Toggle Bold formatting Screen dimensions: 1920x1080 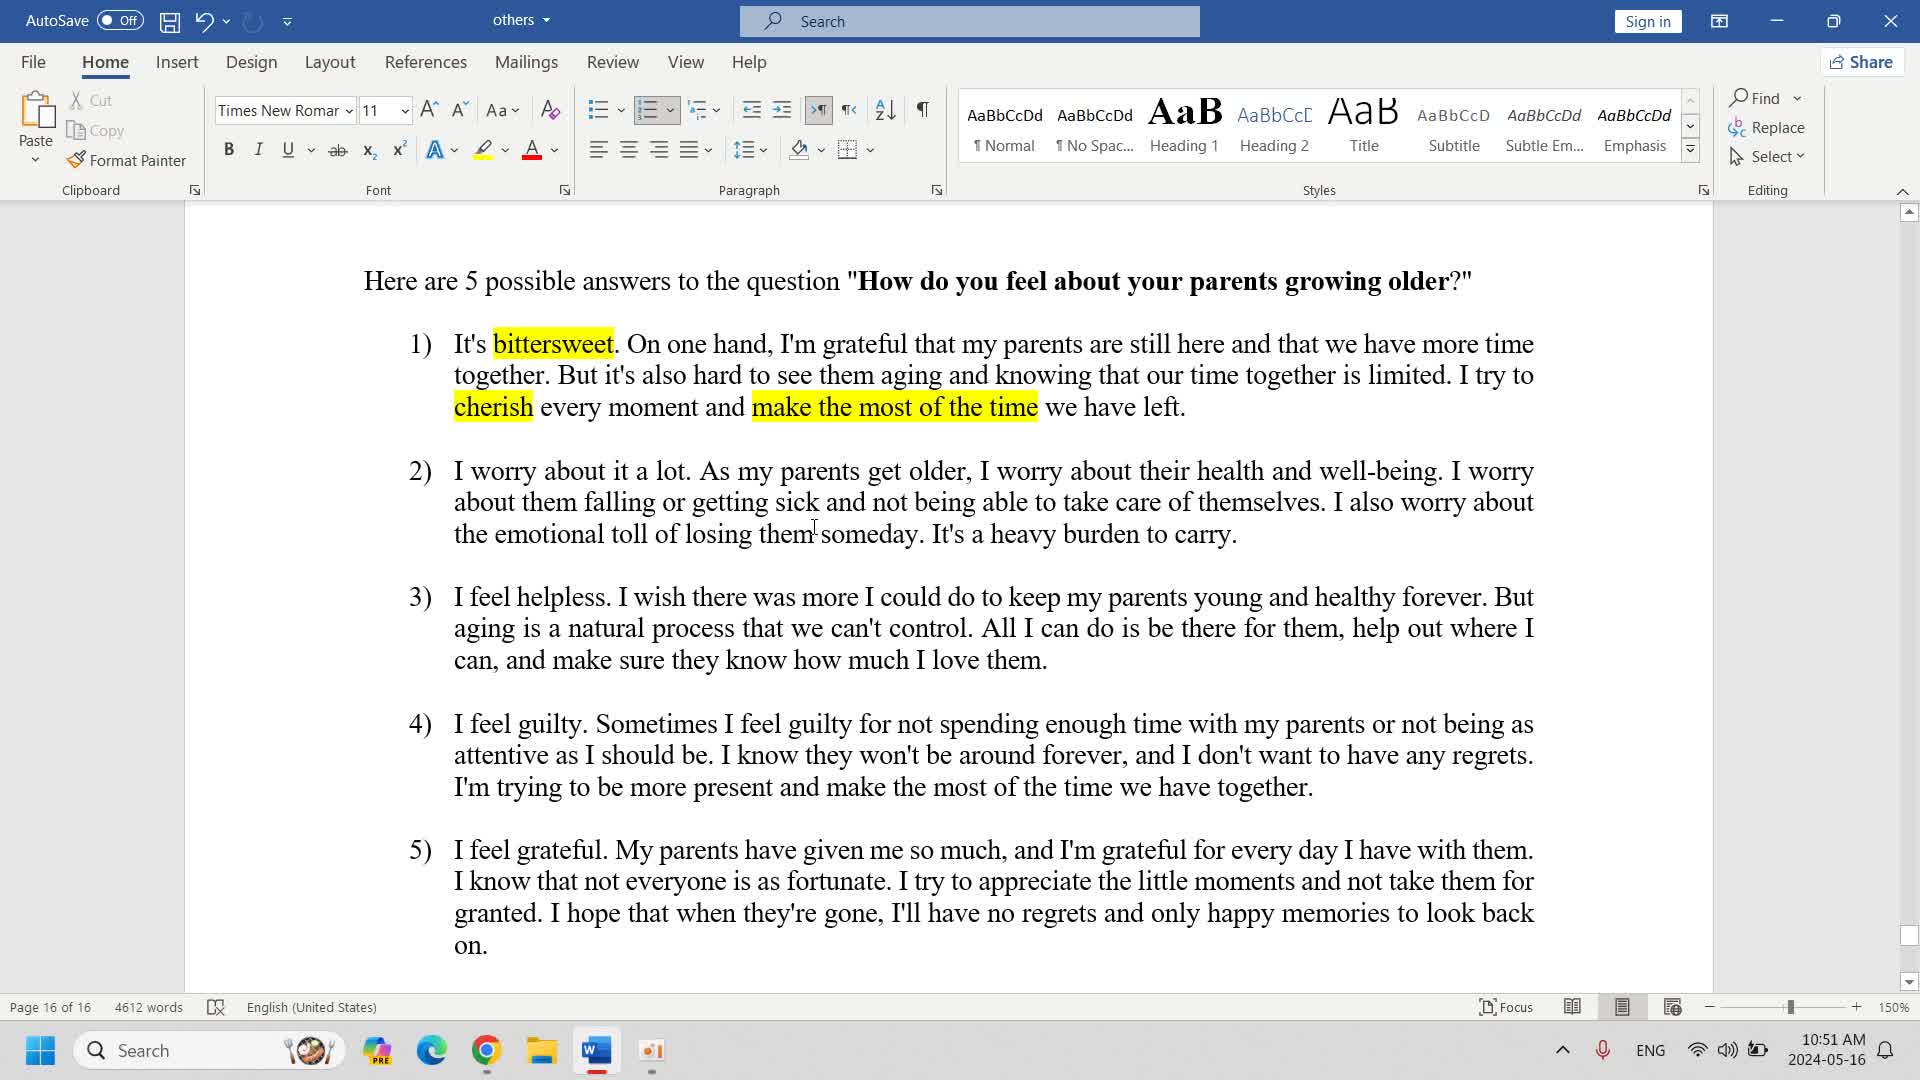click(x=229, y=150)
